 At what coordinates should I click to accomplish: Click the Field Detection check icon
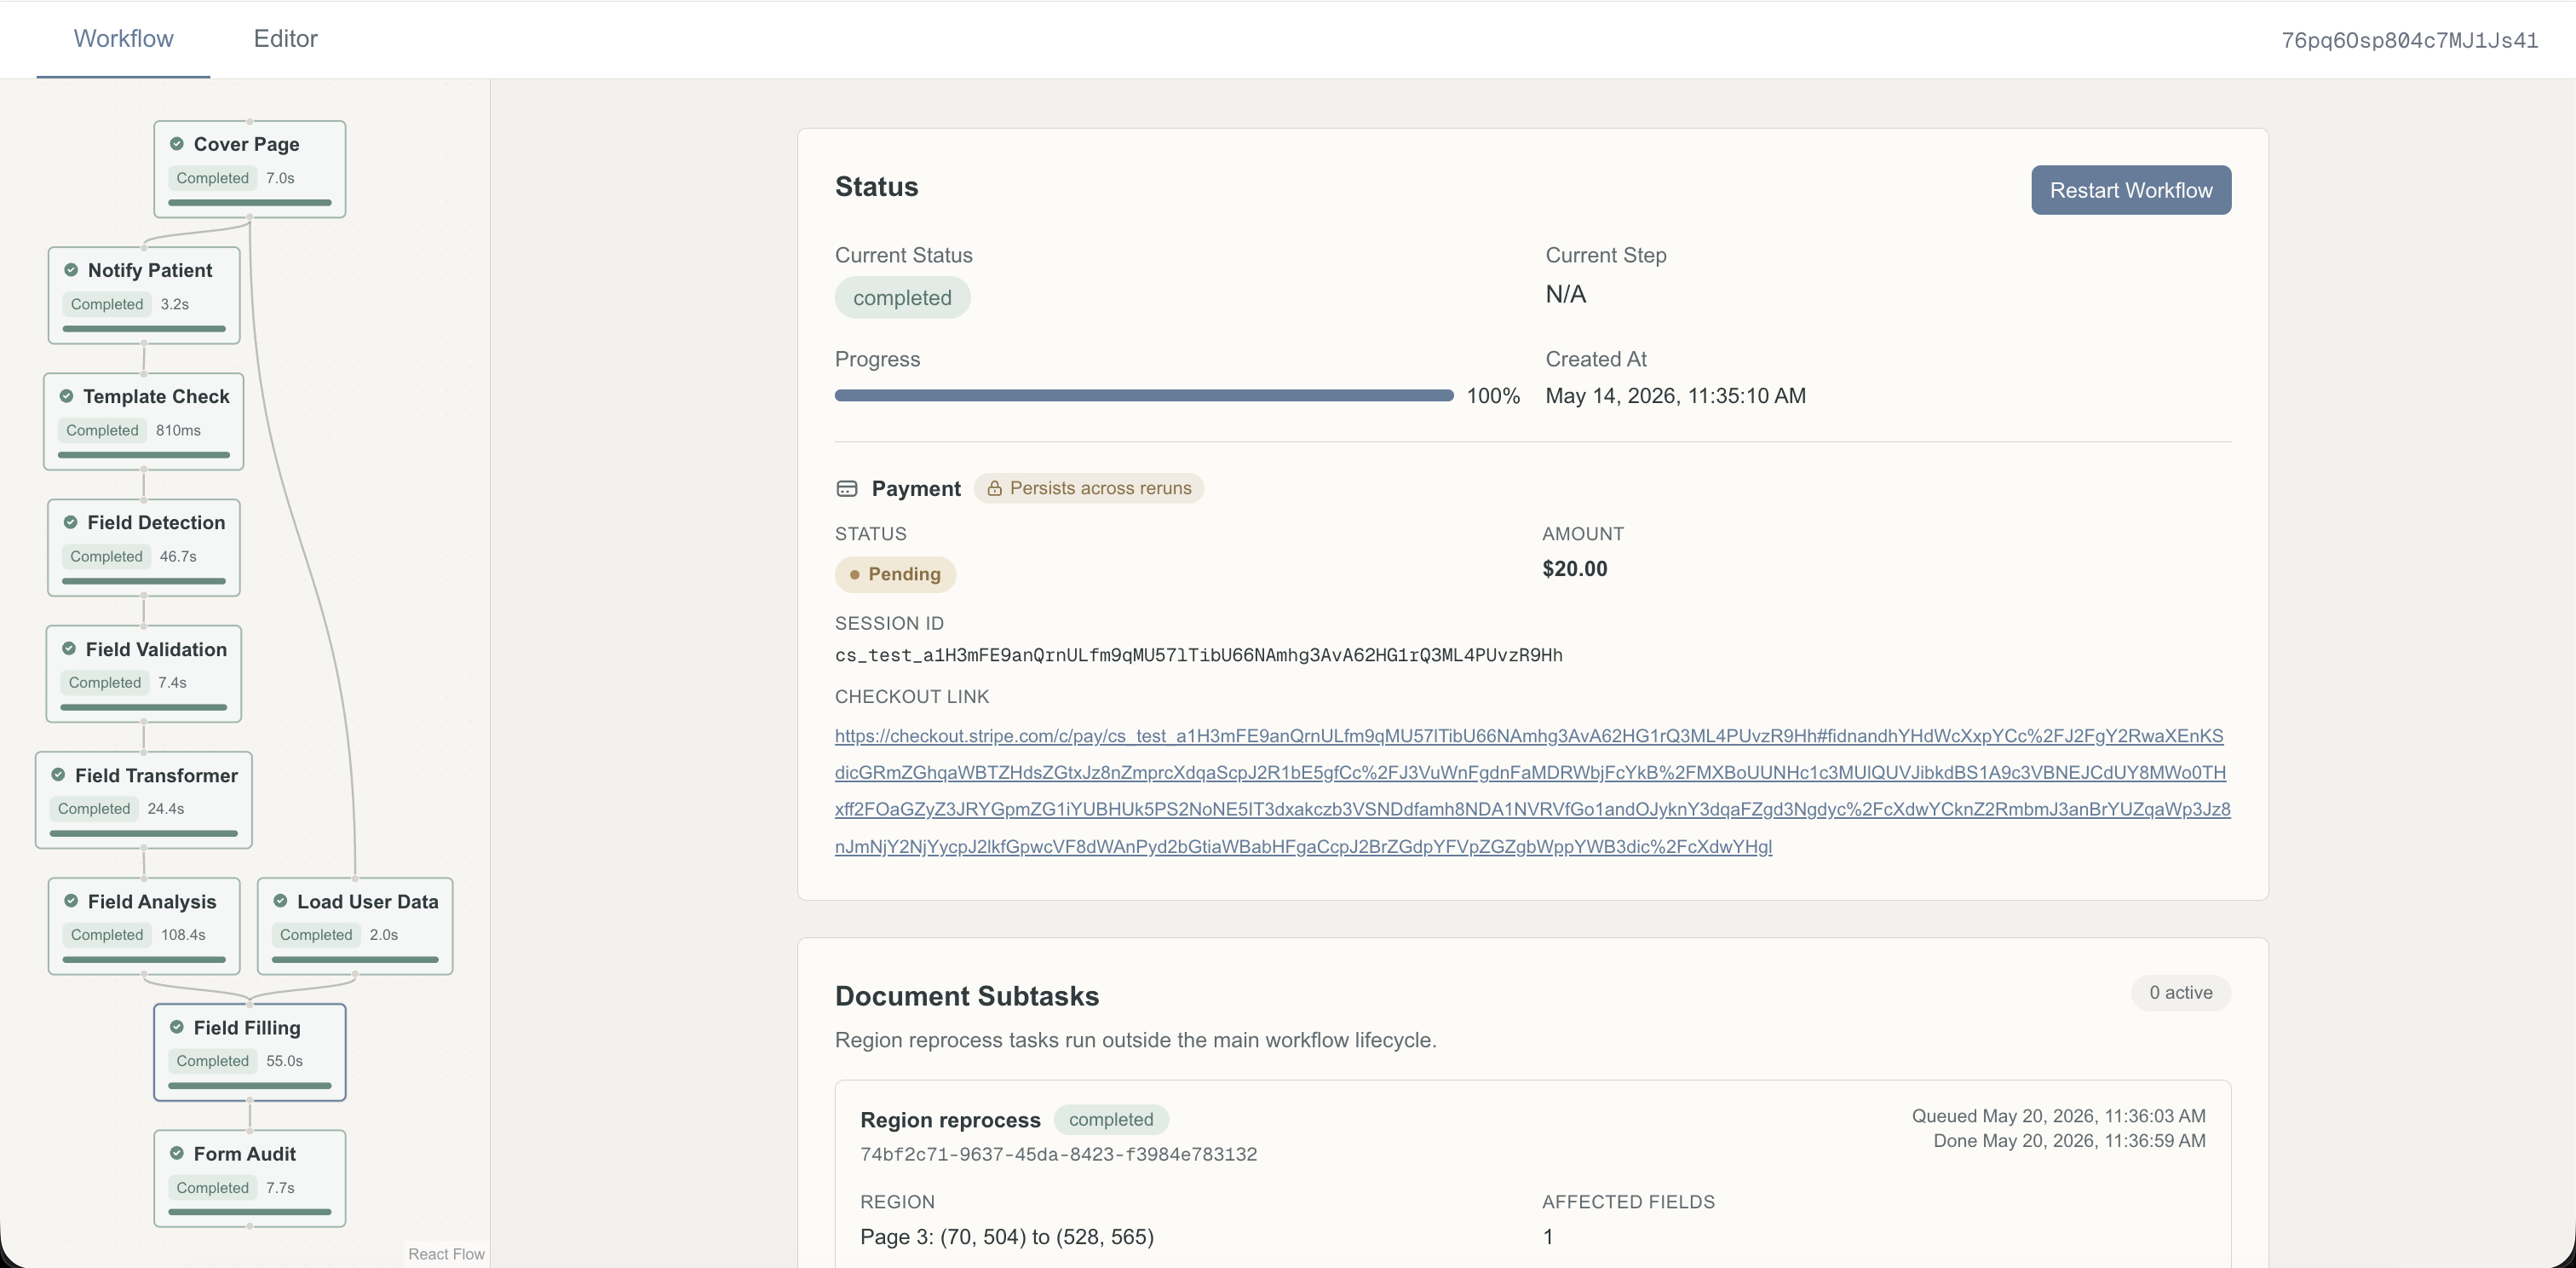tap(71, 522)
